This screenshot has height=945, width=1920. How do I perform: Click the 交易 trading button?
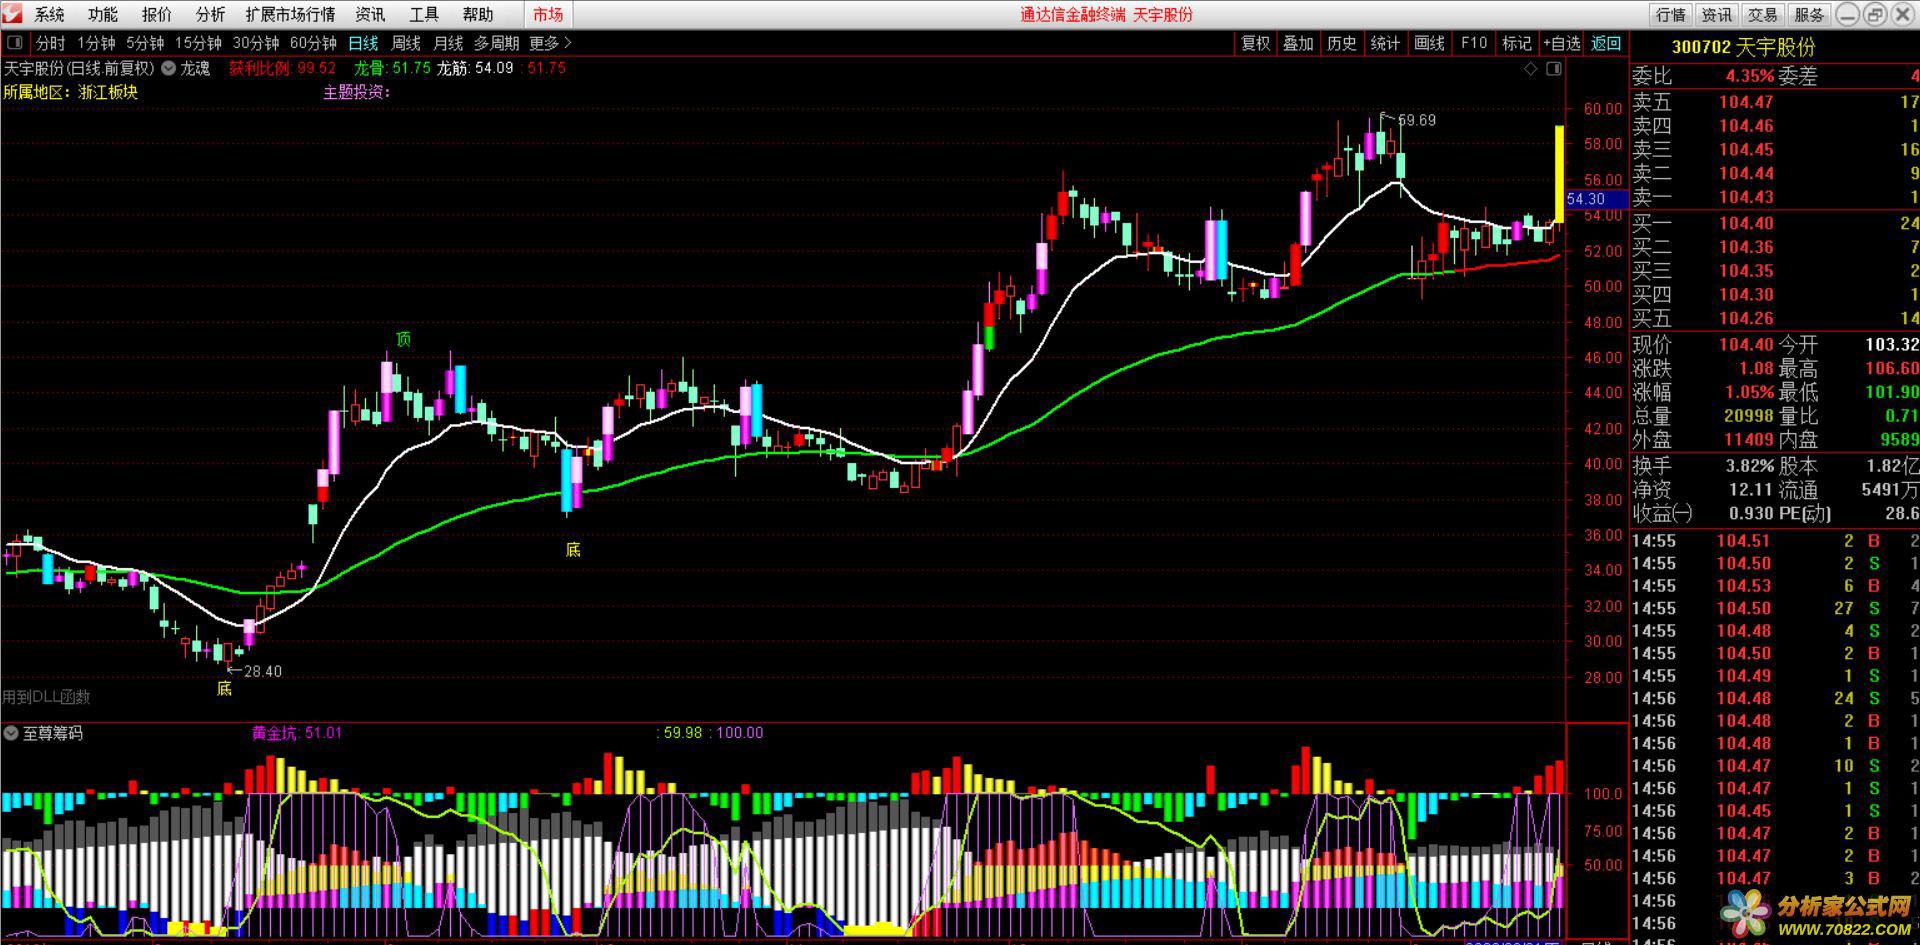tap(1762, 14)
